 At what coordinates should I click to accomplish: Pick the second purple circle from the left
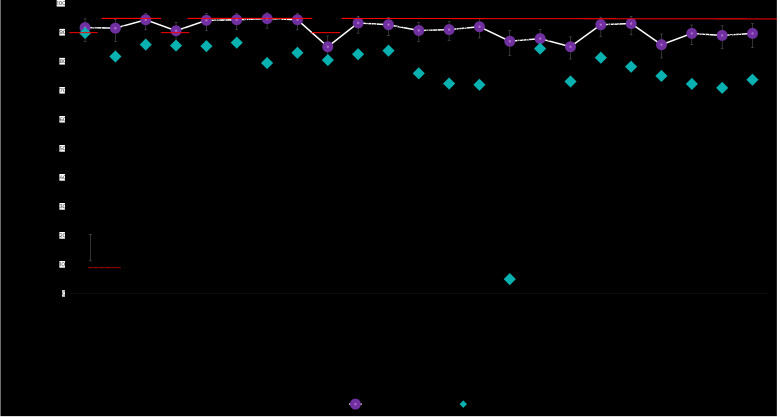(115, 28)
